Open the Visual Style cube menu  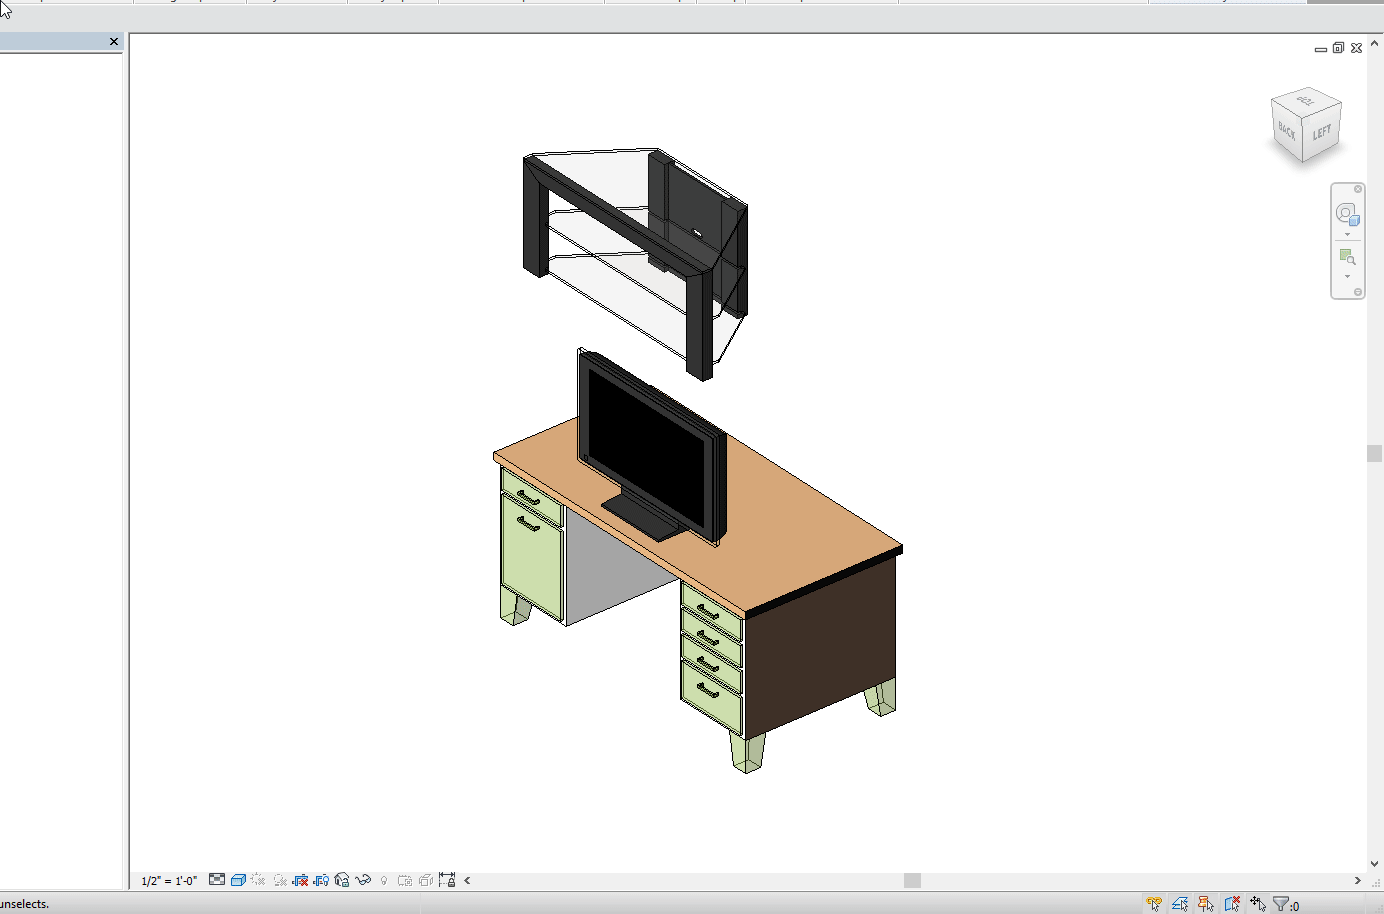[238, 880]
